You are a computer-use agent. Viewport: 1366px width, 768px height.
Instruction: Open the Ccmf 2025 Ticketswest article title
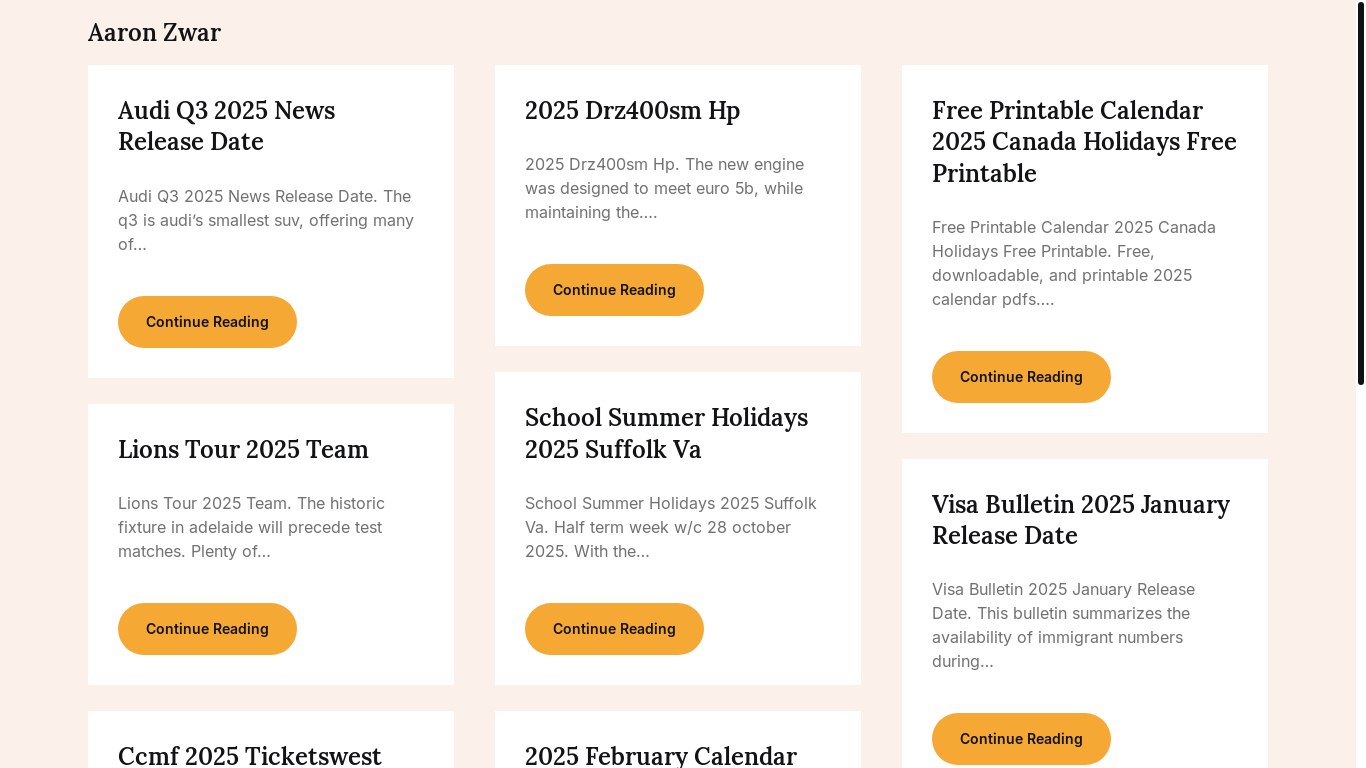250,755
